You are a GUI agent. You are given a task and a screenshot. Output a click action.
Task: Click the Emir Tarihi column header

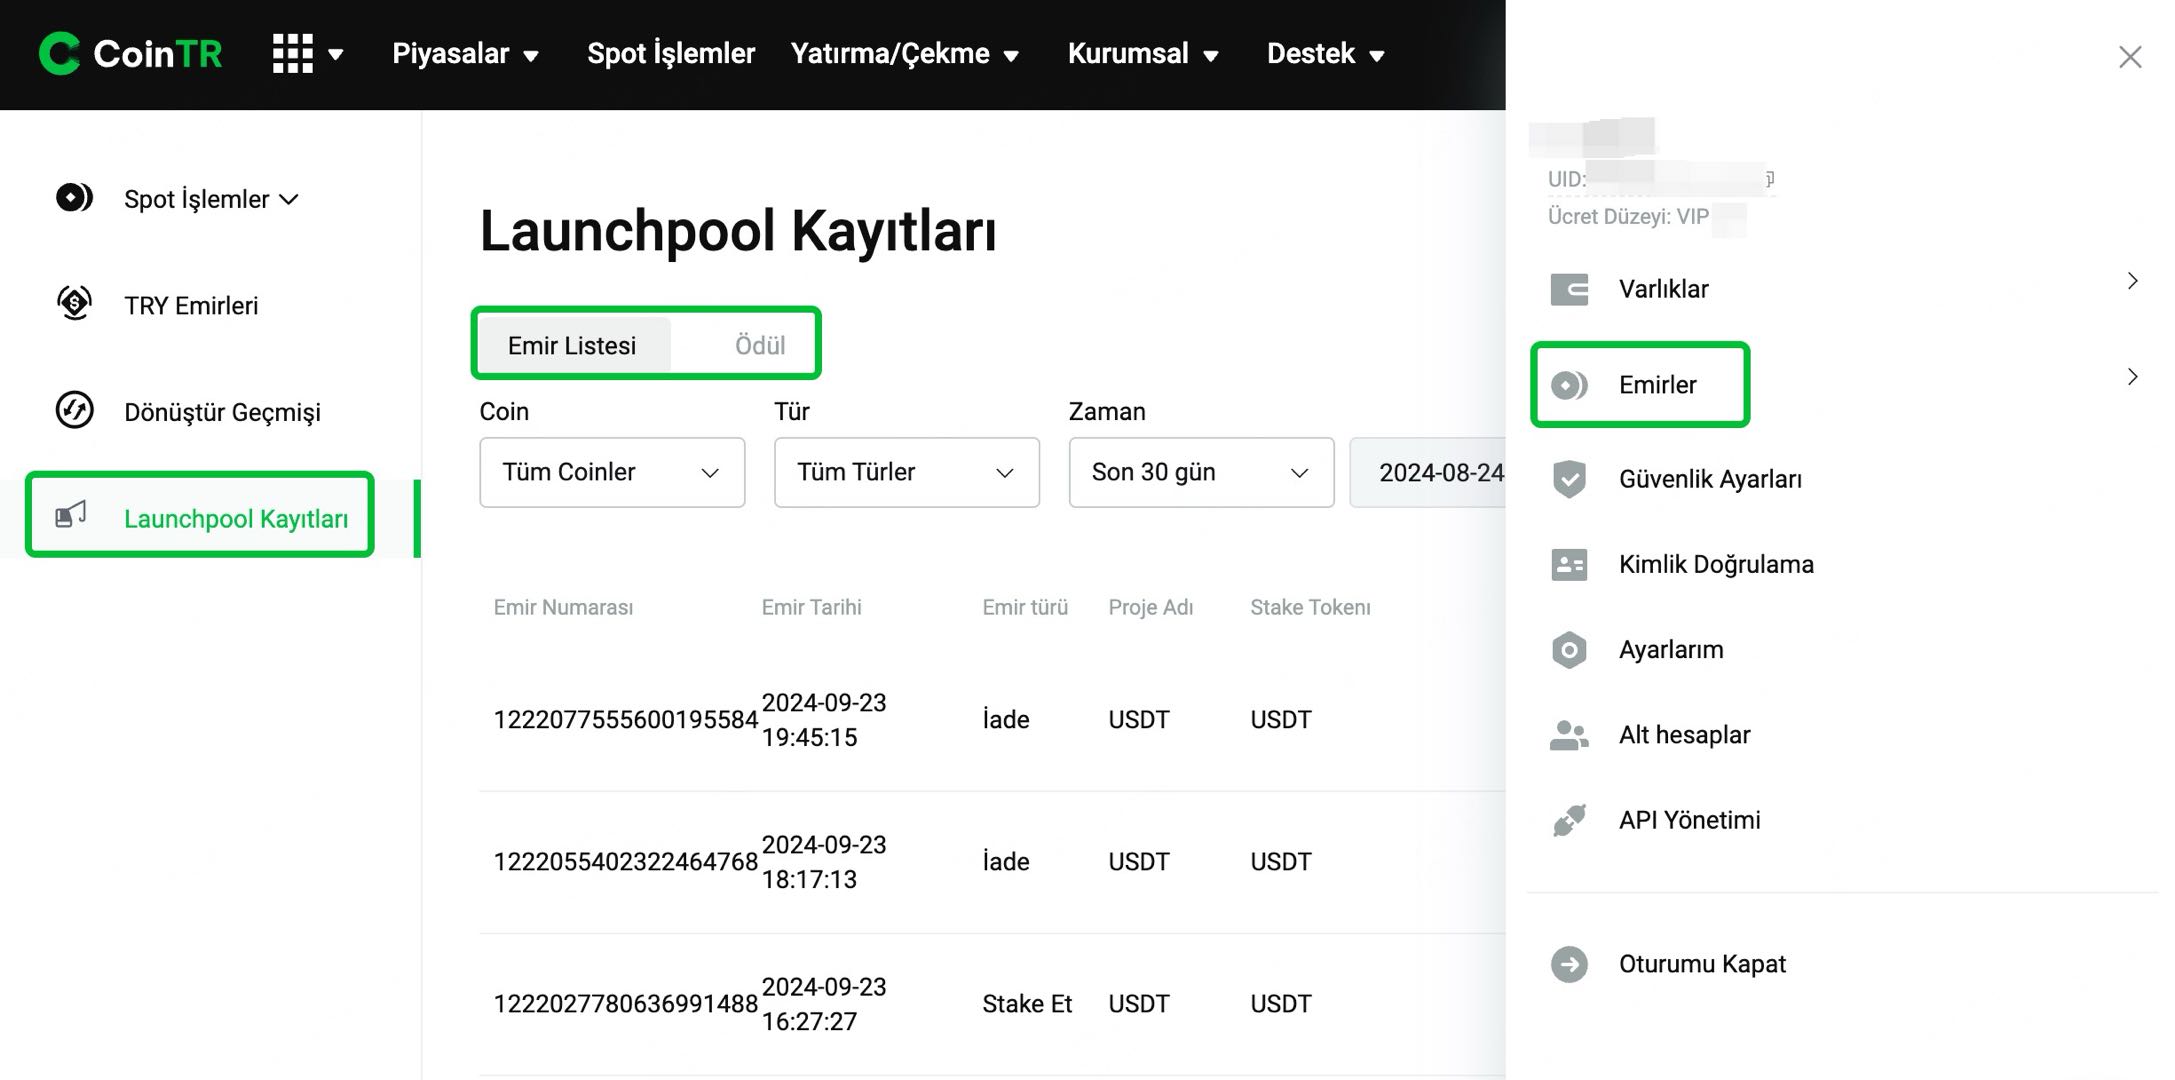(811, 607)
